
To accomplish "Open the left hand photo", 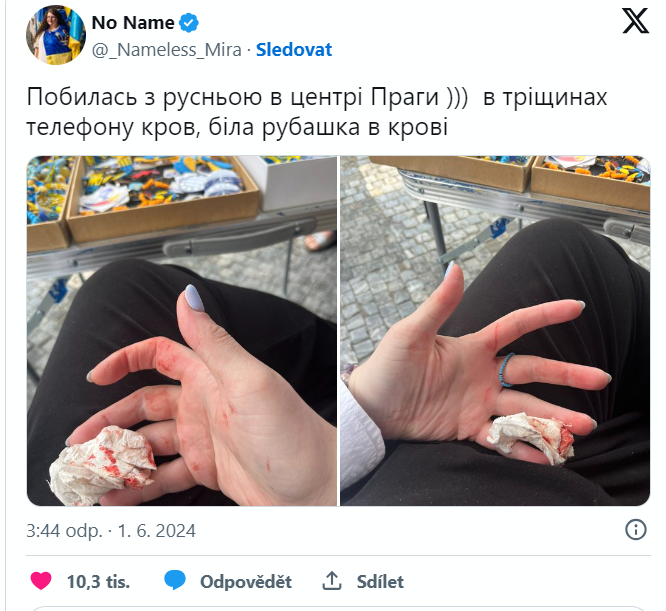I will pos(182,331).
